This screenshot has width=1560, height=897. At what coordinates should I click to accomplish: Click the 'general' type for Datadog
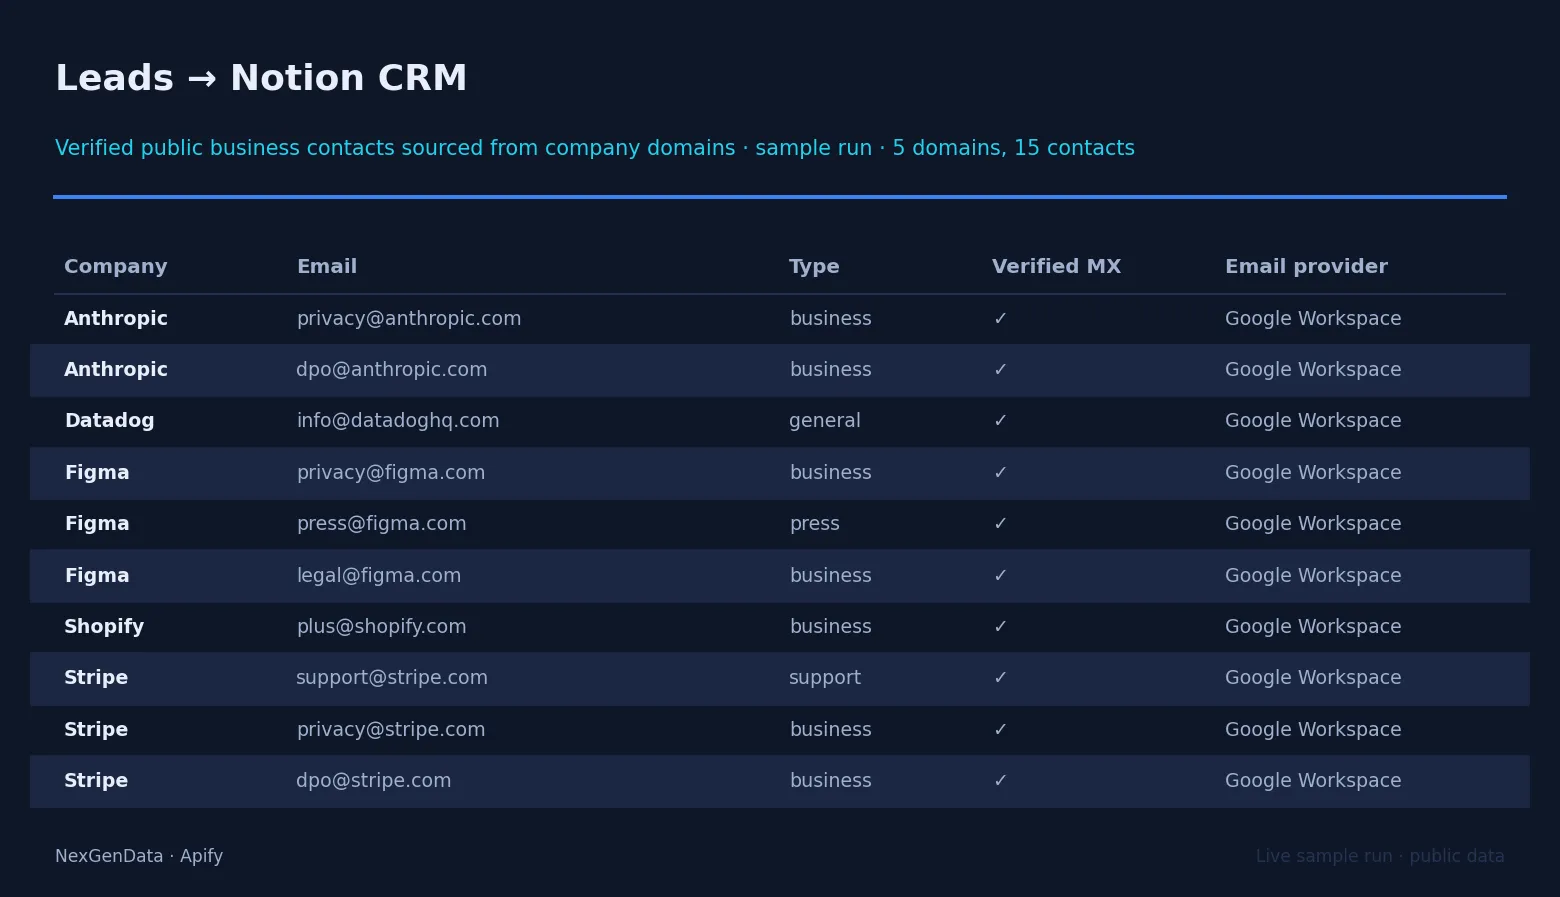(x=825, y=421)
